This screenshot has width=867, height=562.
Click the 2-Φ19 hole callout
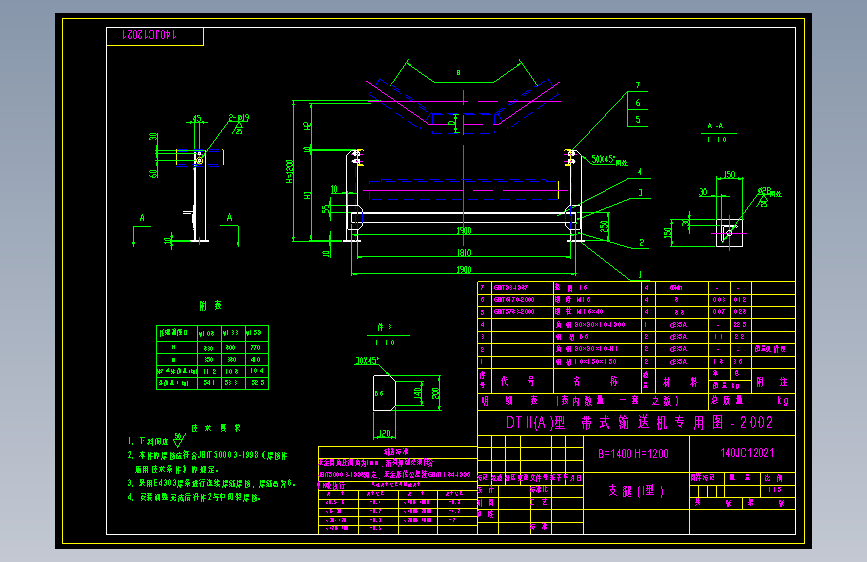tap(239, 118)
